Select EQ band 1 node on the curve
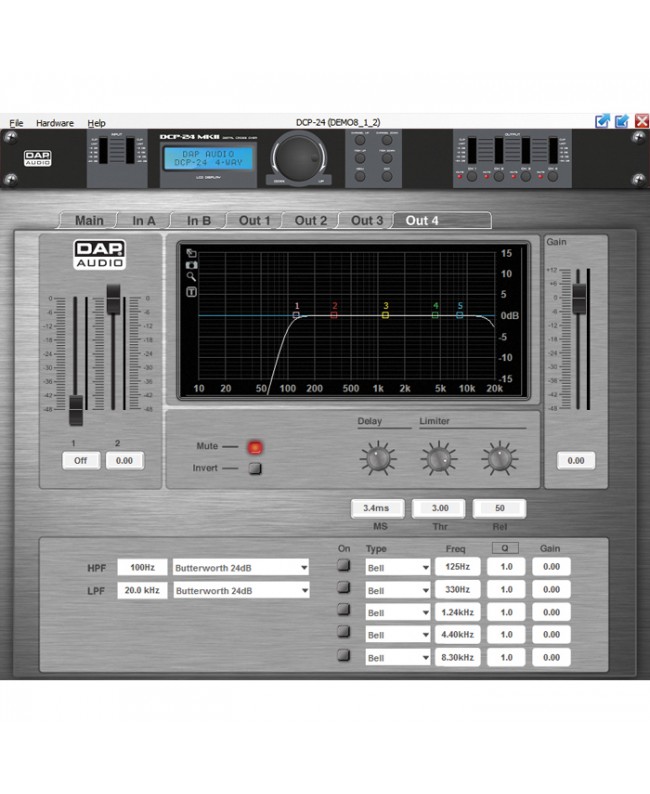650x794 pixels. coord(296,315)
